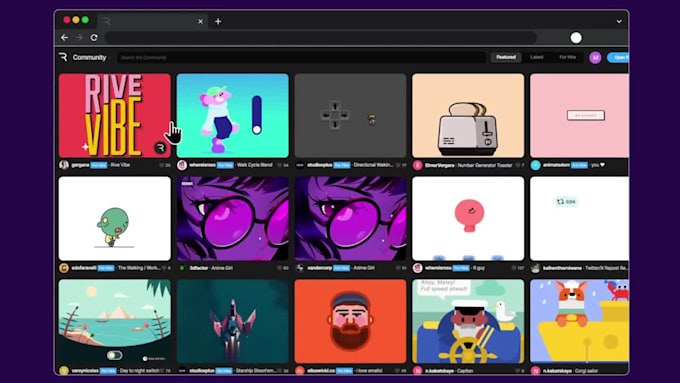Reload the page with the refresh icon

click(x=94, y=38)
